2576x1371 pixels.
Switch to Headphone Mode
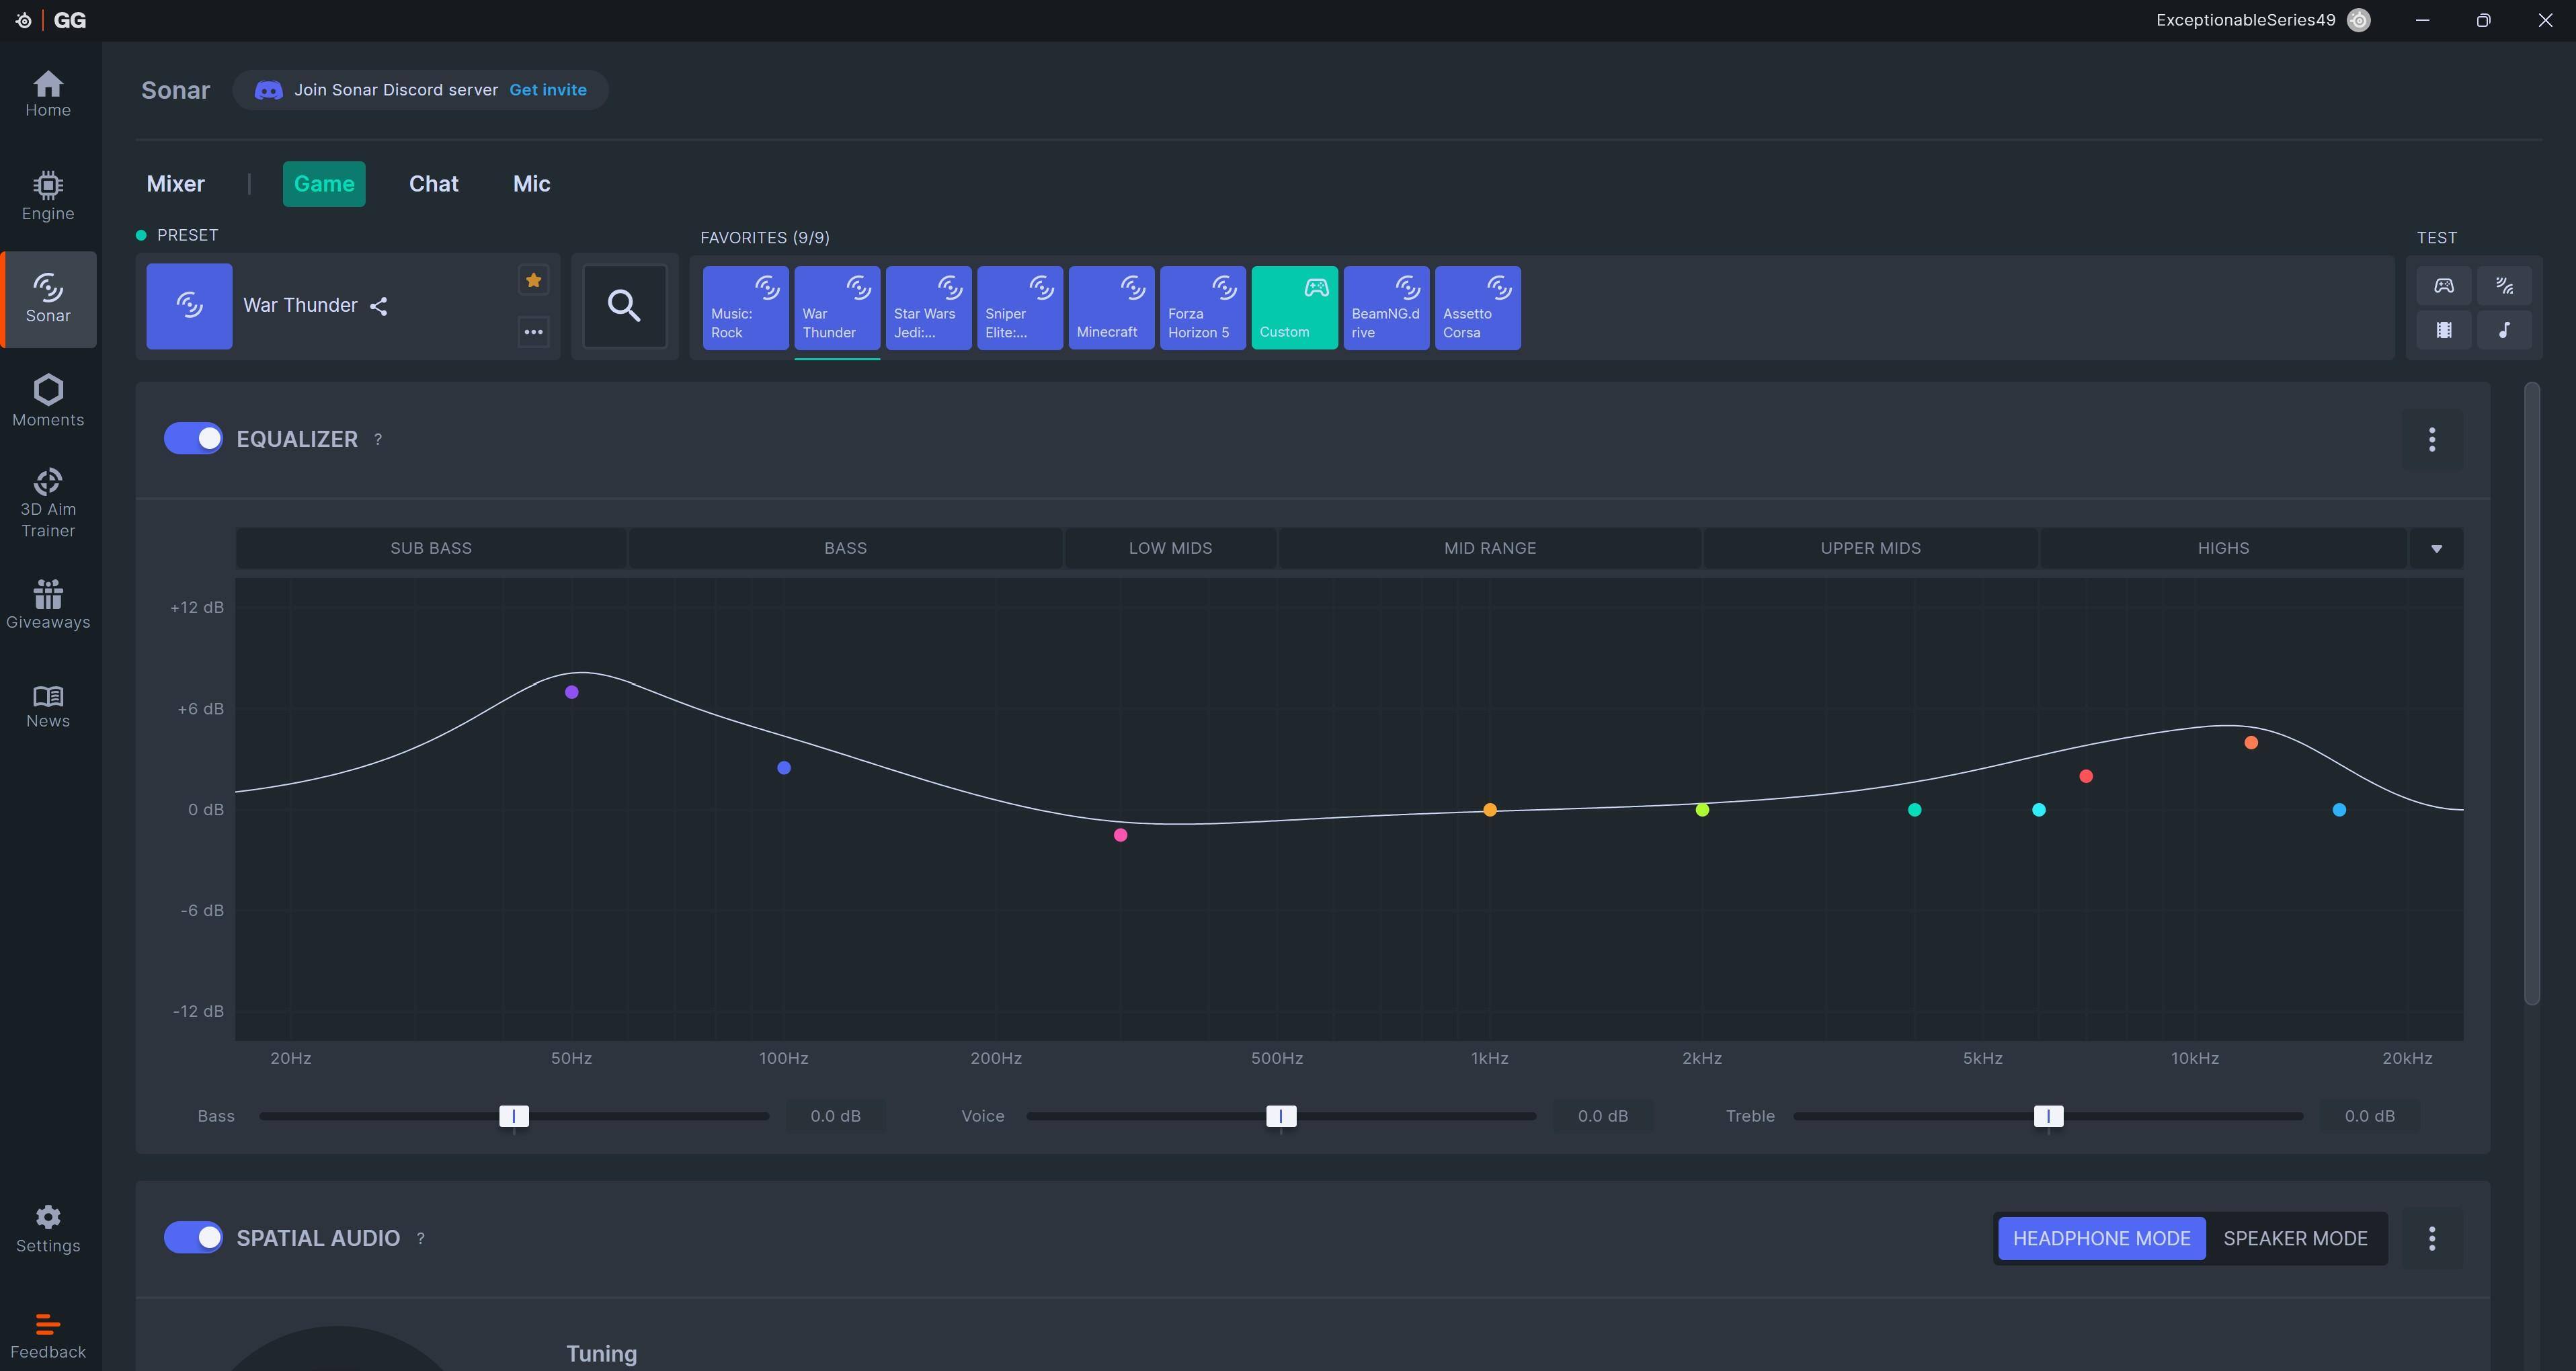point(2101,1238)
